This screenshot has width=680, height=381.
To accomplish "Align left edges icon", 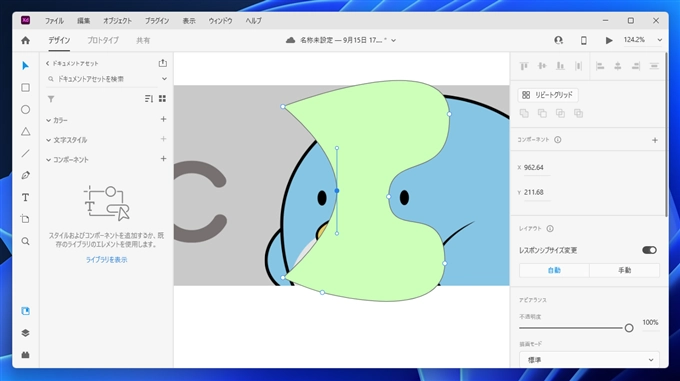I will 600,66.
